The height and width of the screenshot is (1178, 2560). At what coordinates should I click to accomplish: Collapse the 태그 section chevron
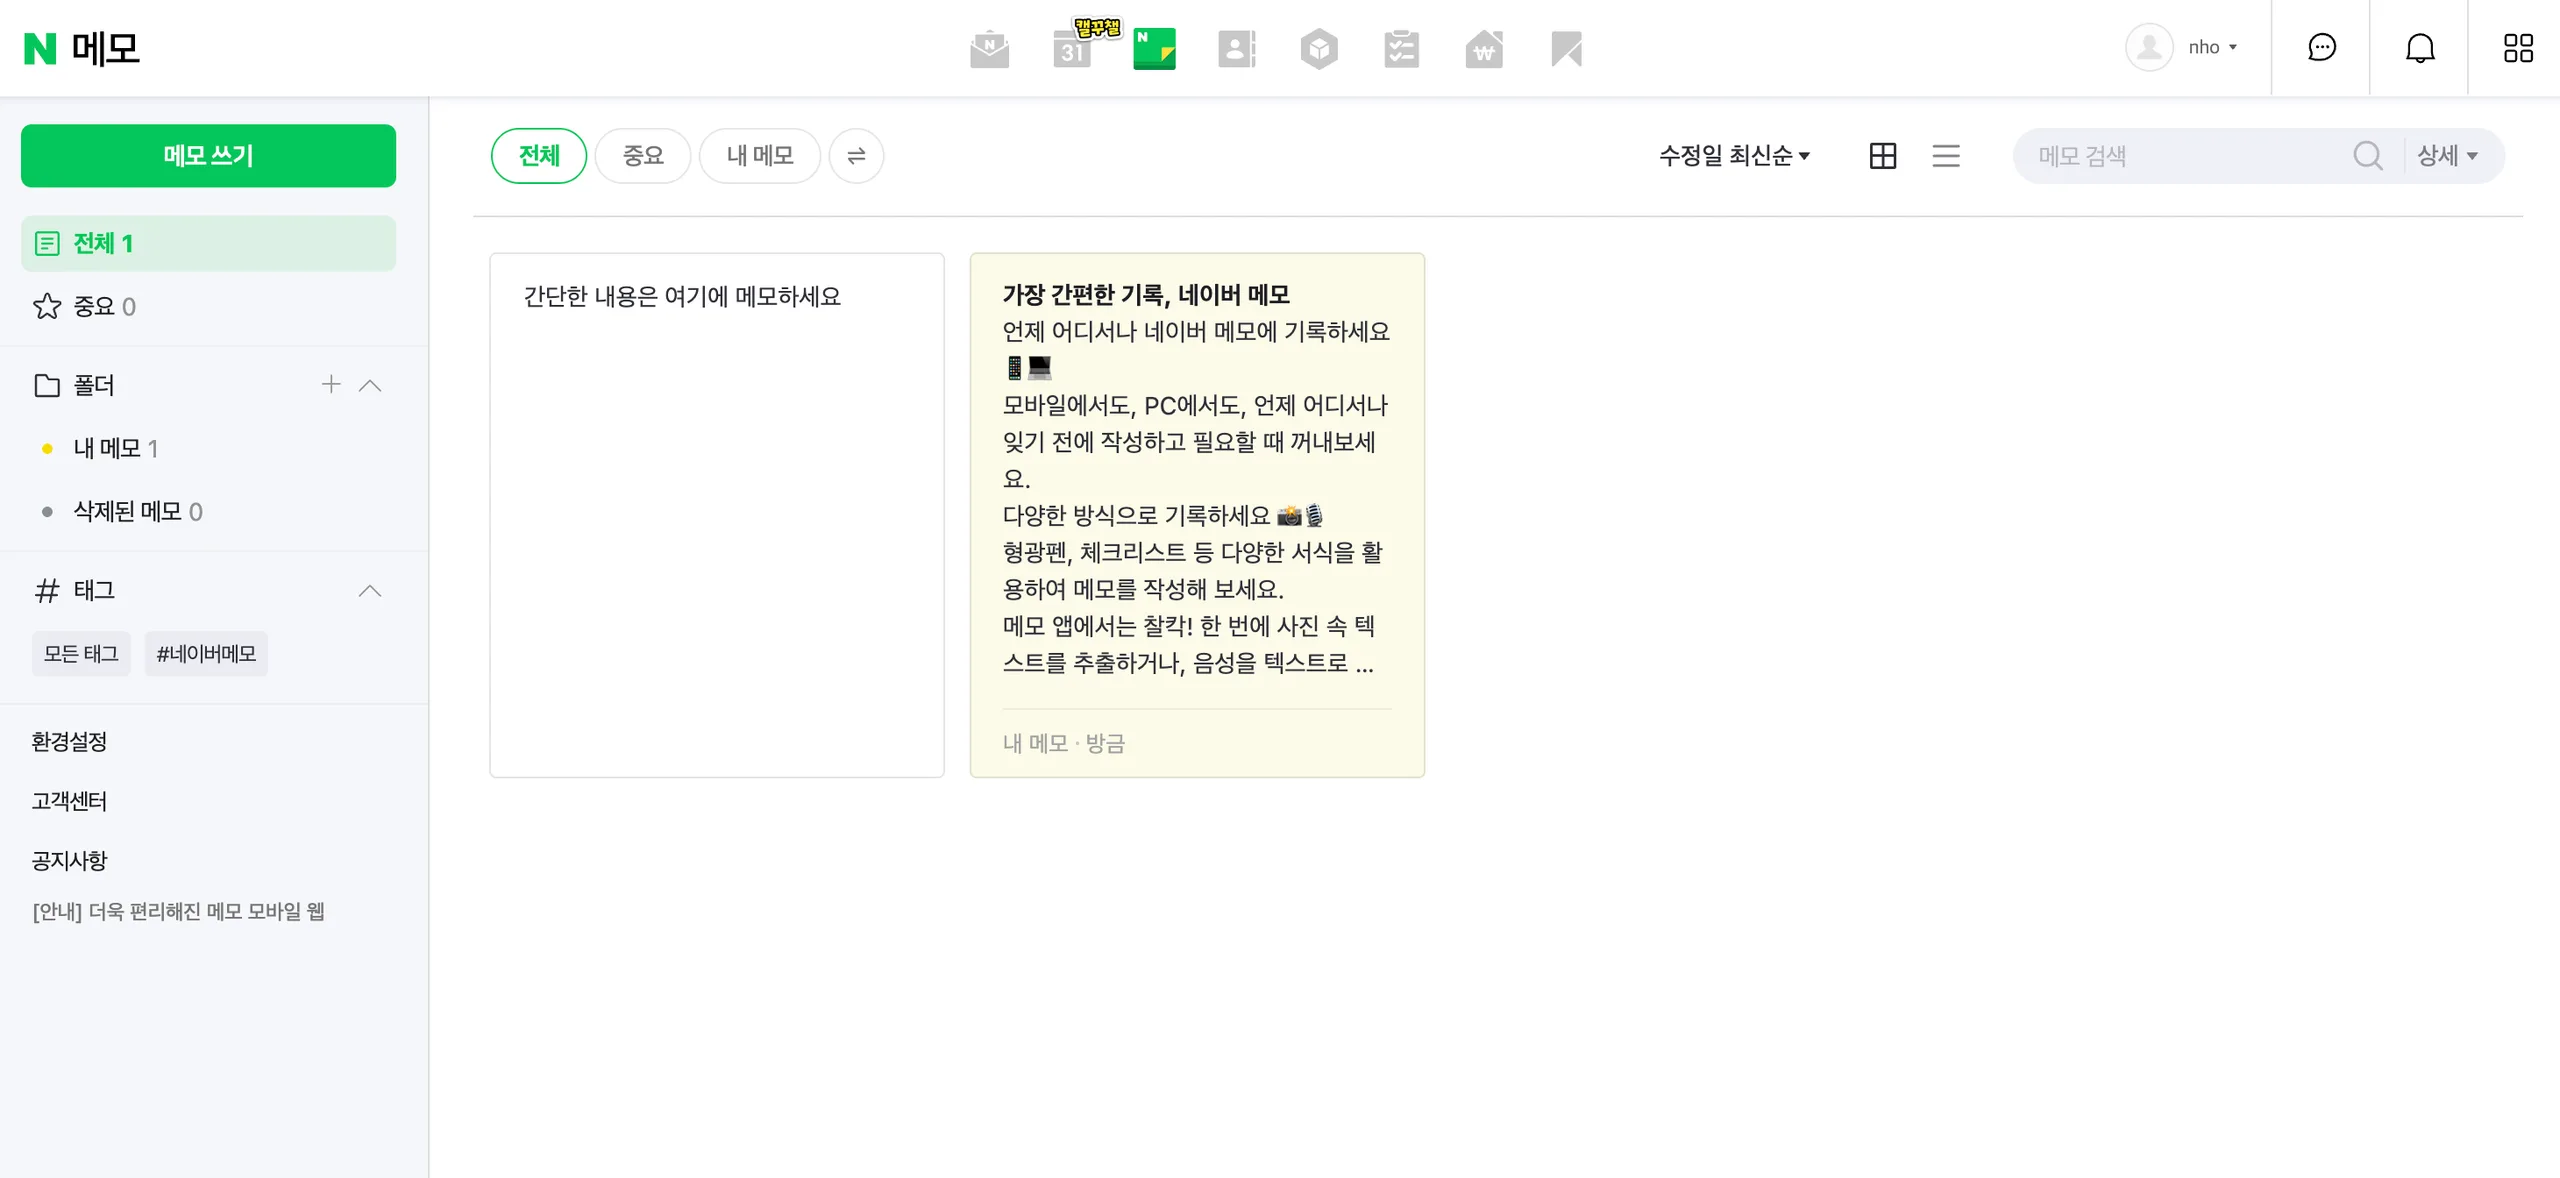(x=370, y=591)
